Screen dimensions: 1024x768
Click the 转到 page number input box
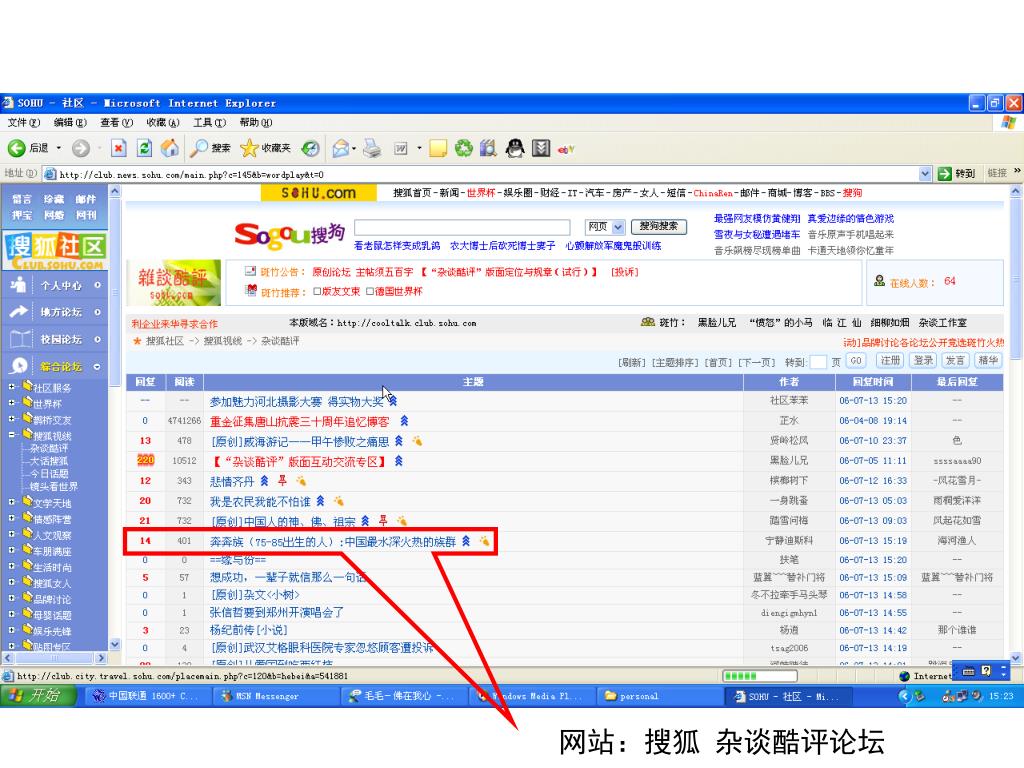coord(818,362)
